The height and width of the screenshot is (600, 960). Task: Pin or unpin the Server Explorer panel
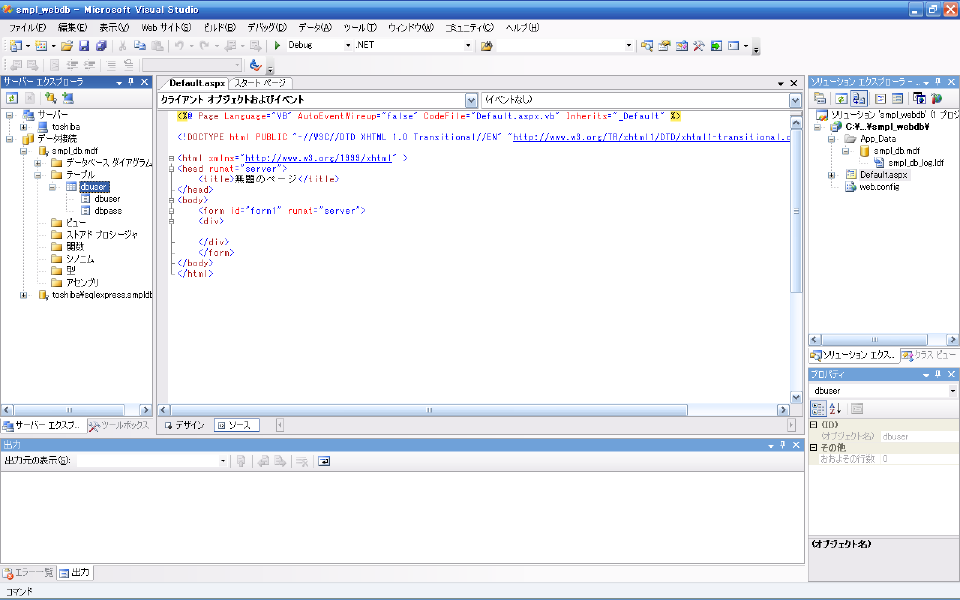coord(132,82)
